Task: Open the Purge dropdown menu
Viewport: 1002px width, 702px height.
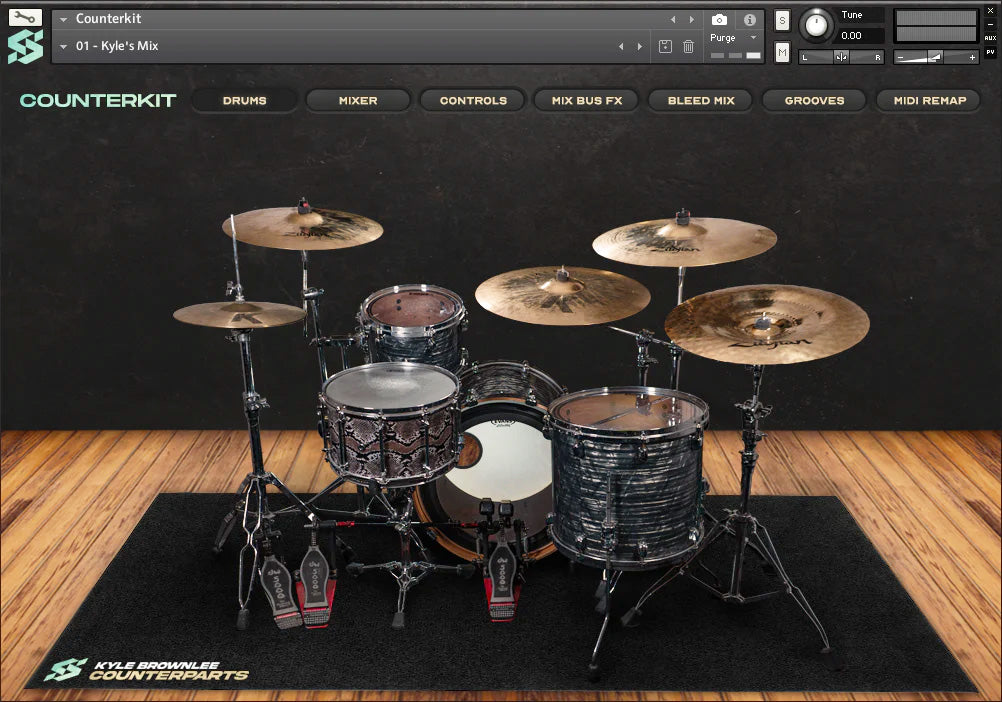Action: [753, 38]
